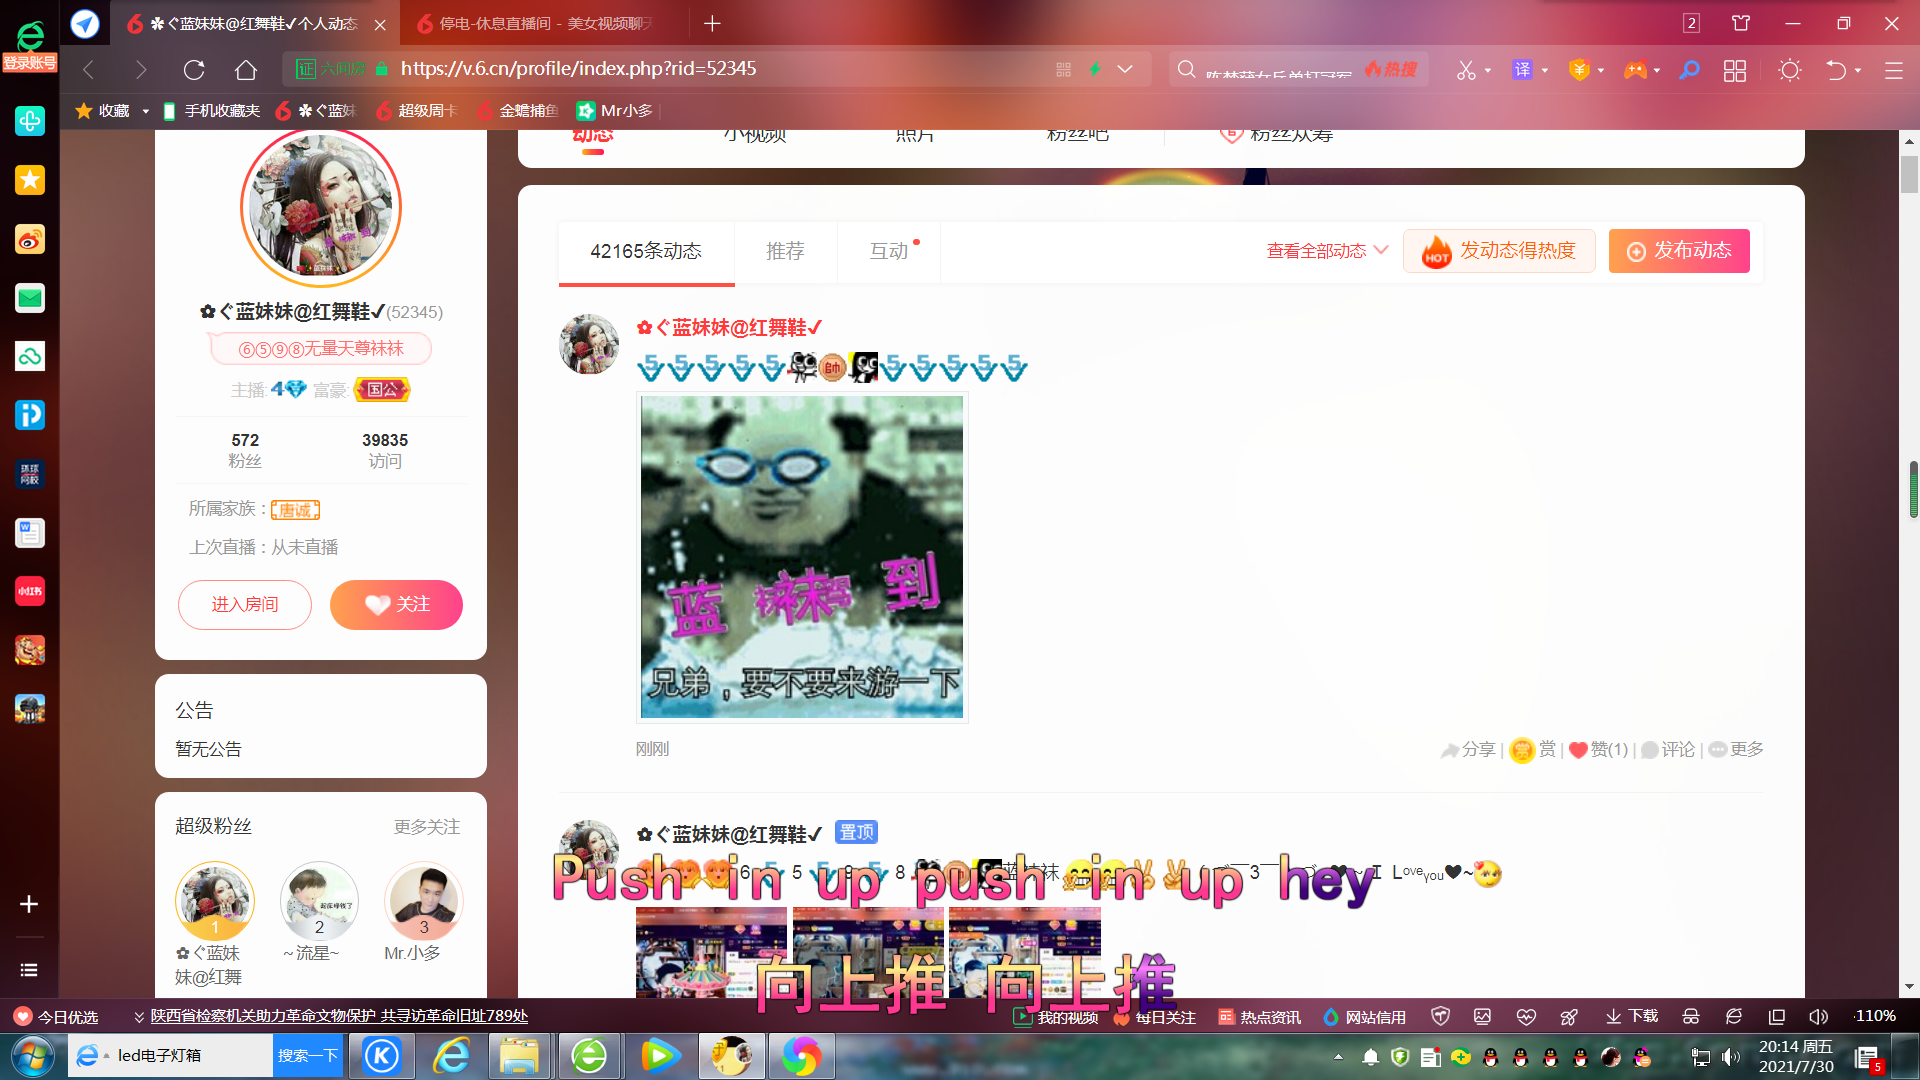Click the browser back arrow
This screenshot has width=1920, height=1080.
point(88,69)
